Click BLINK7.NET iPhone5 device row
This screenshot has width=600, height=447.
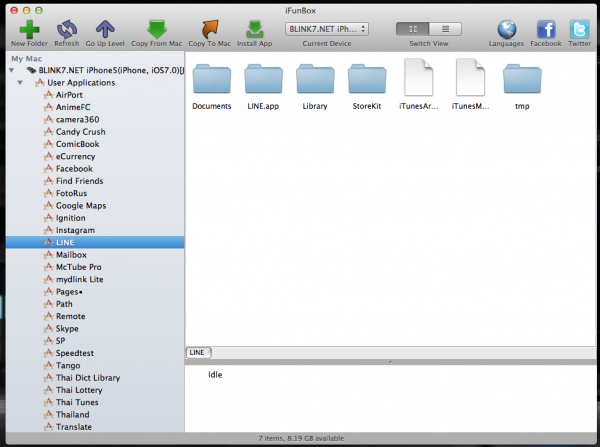pos(95,70)
